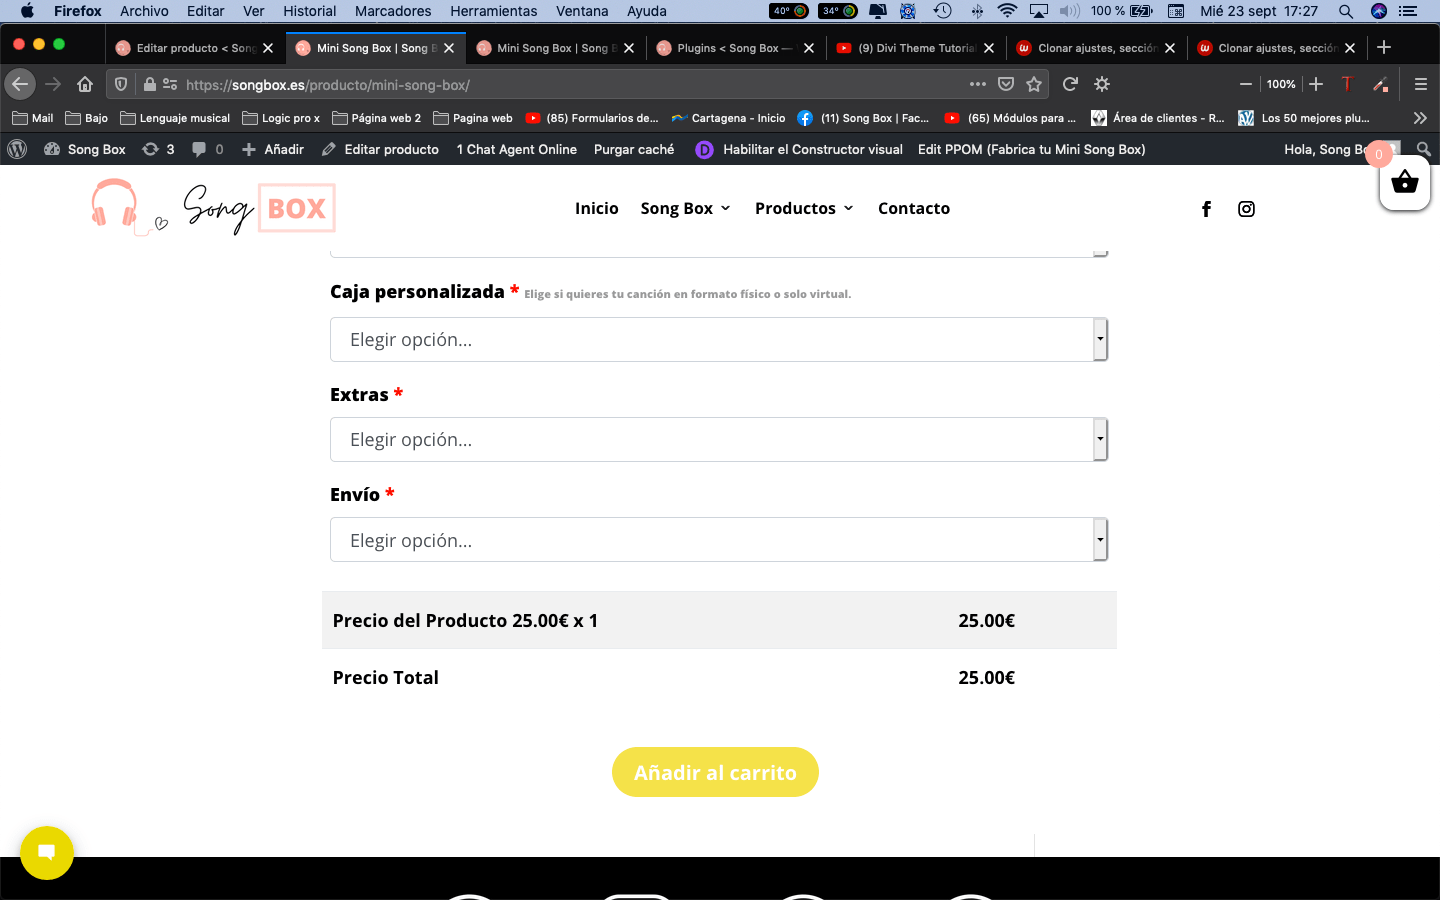Open the Extras option dropdown
1440x900 pixels.
[719, 440]
